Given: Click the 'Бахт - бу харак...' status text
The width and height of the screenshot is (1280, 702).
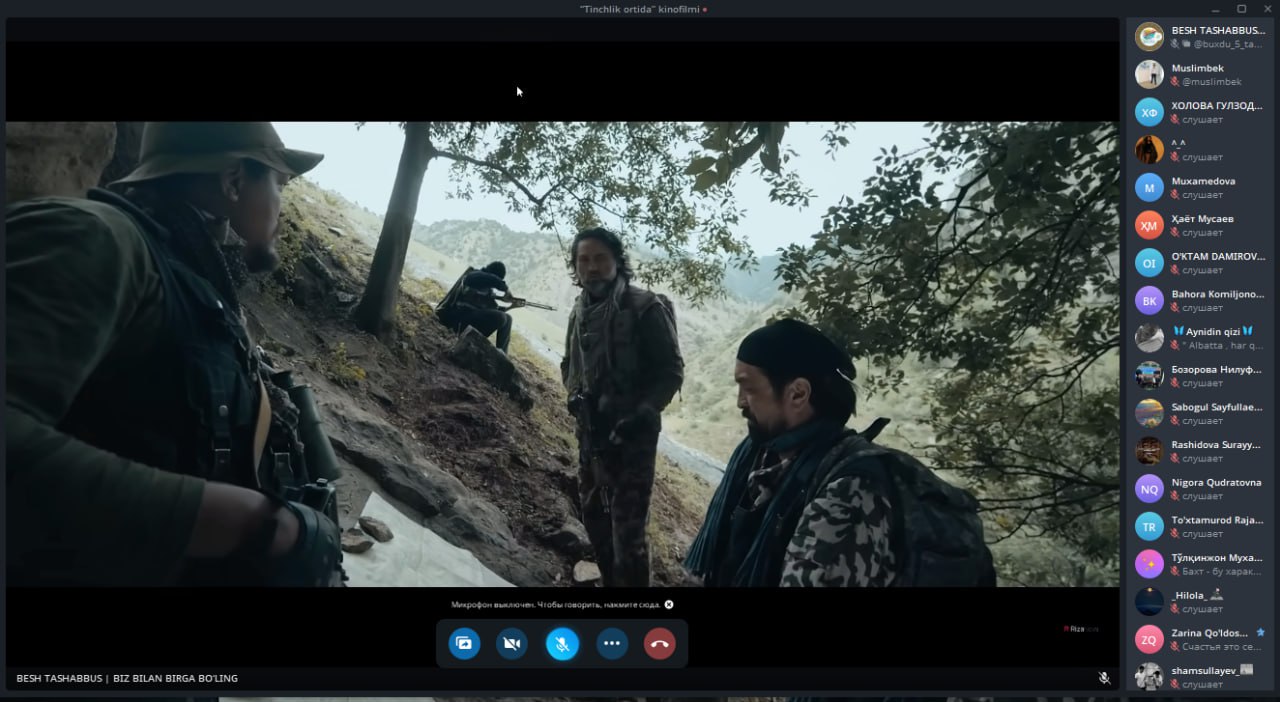Looking at the screenshot, I should pyautogui.click(x=1222, y=571).
